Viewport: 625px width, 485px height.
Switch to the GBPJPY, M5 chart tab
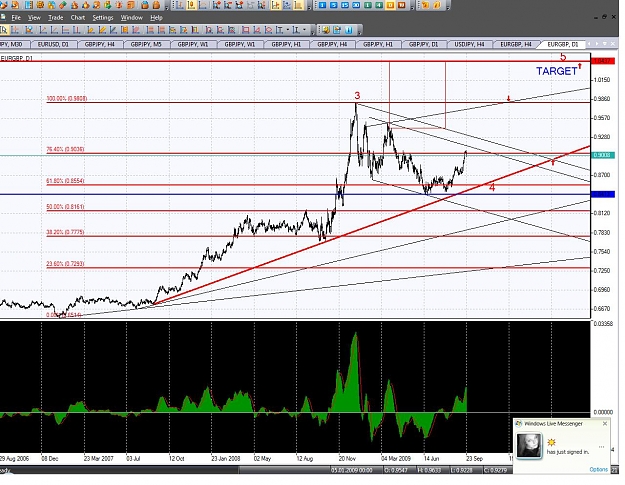click(146, 44)
